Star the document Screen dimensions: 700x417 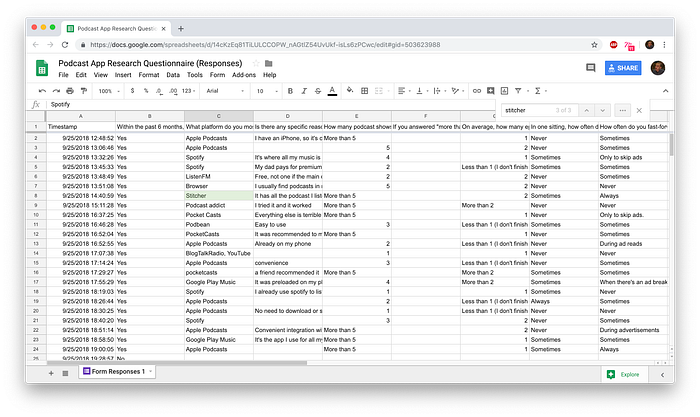[x=256, y=63]
